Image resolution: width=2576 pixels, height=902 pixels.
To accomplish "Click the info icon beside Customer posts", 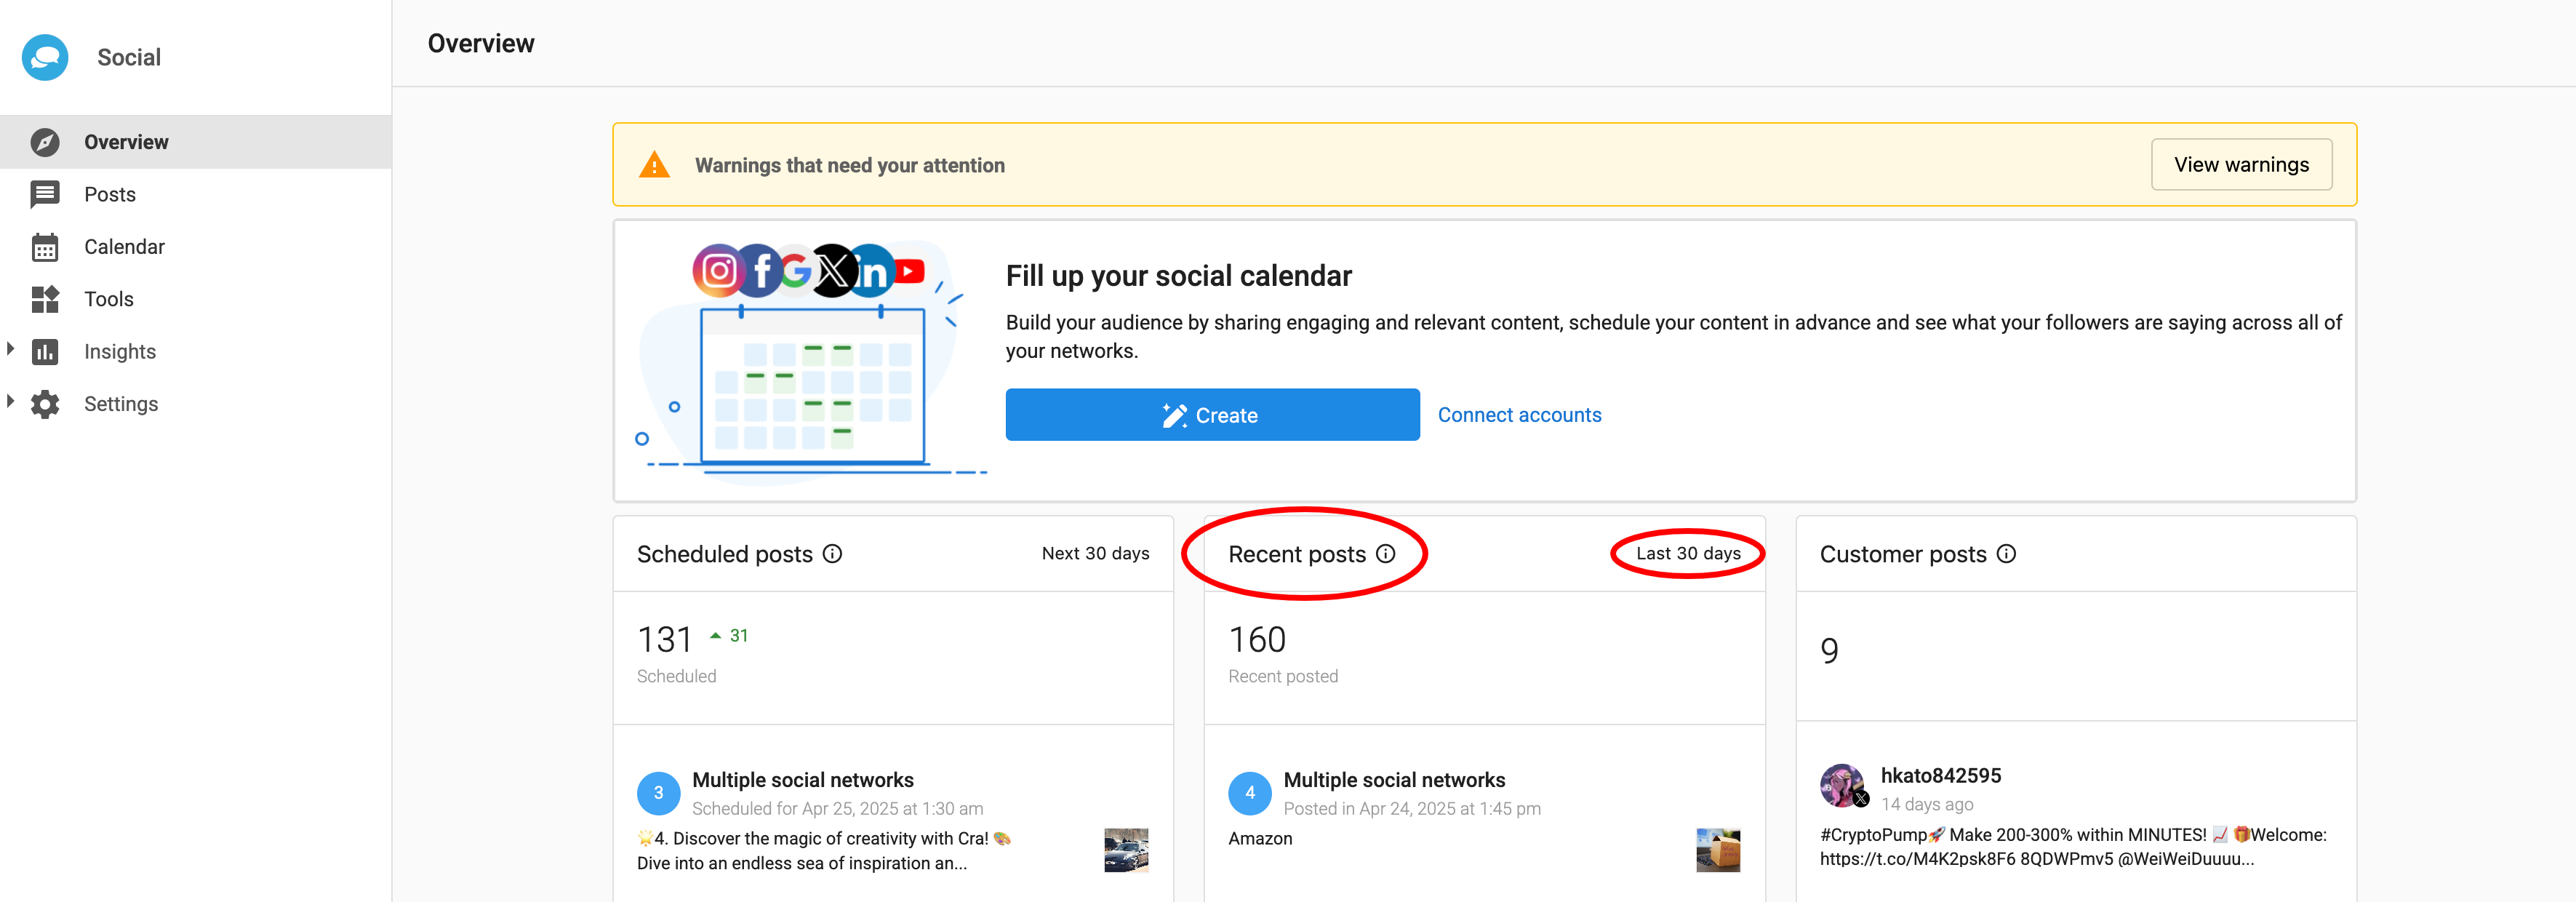I will pos(2006,554).
